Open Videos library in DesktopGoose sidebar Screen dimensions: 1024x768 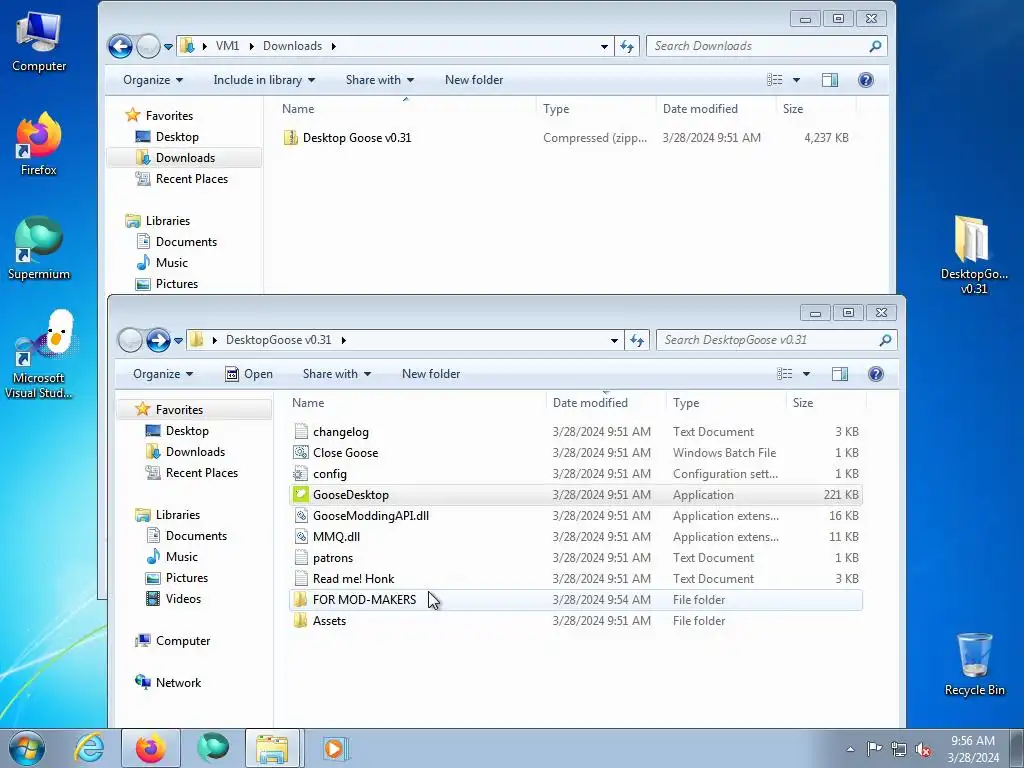[173, 599]
